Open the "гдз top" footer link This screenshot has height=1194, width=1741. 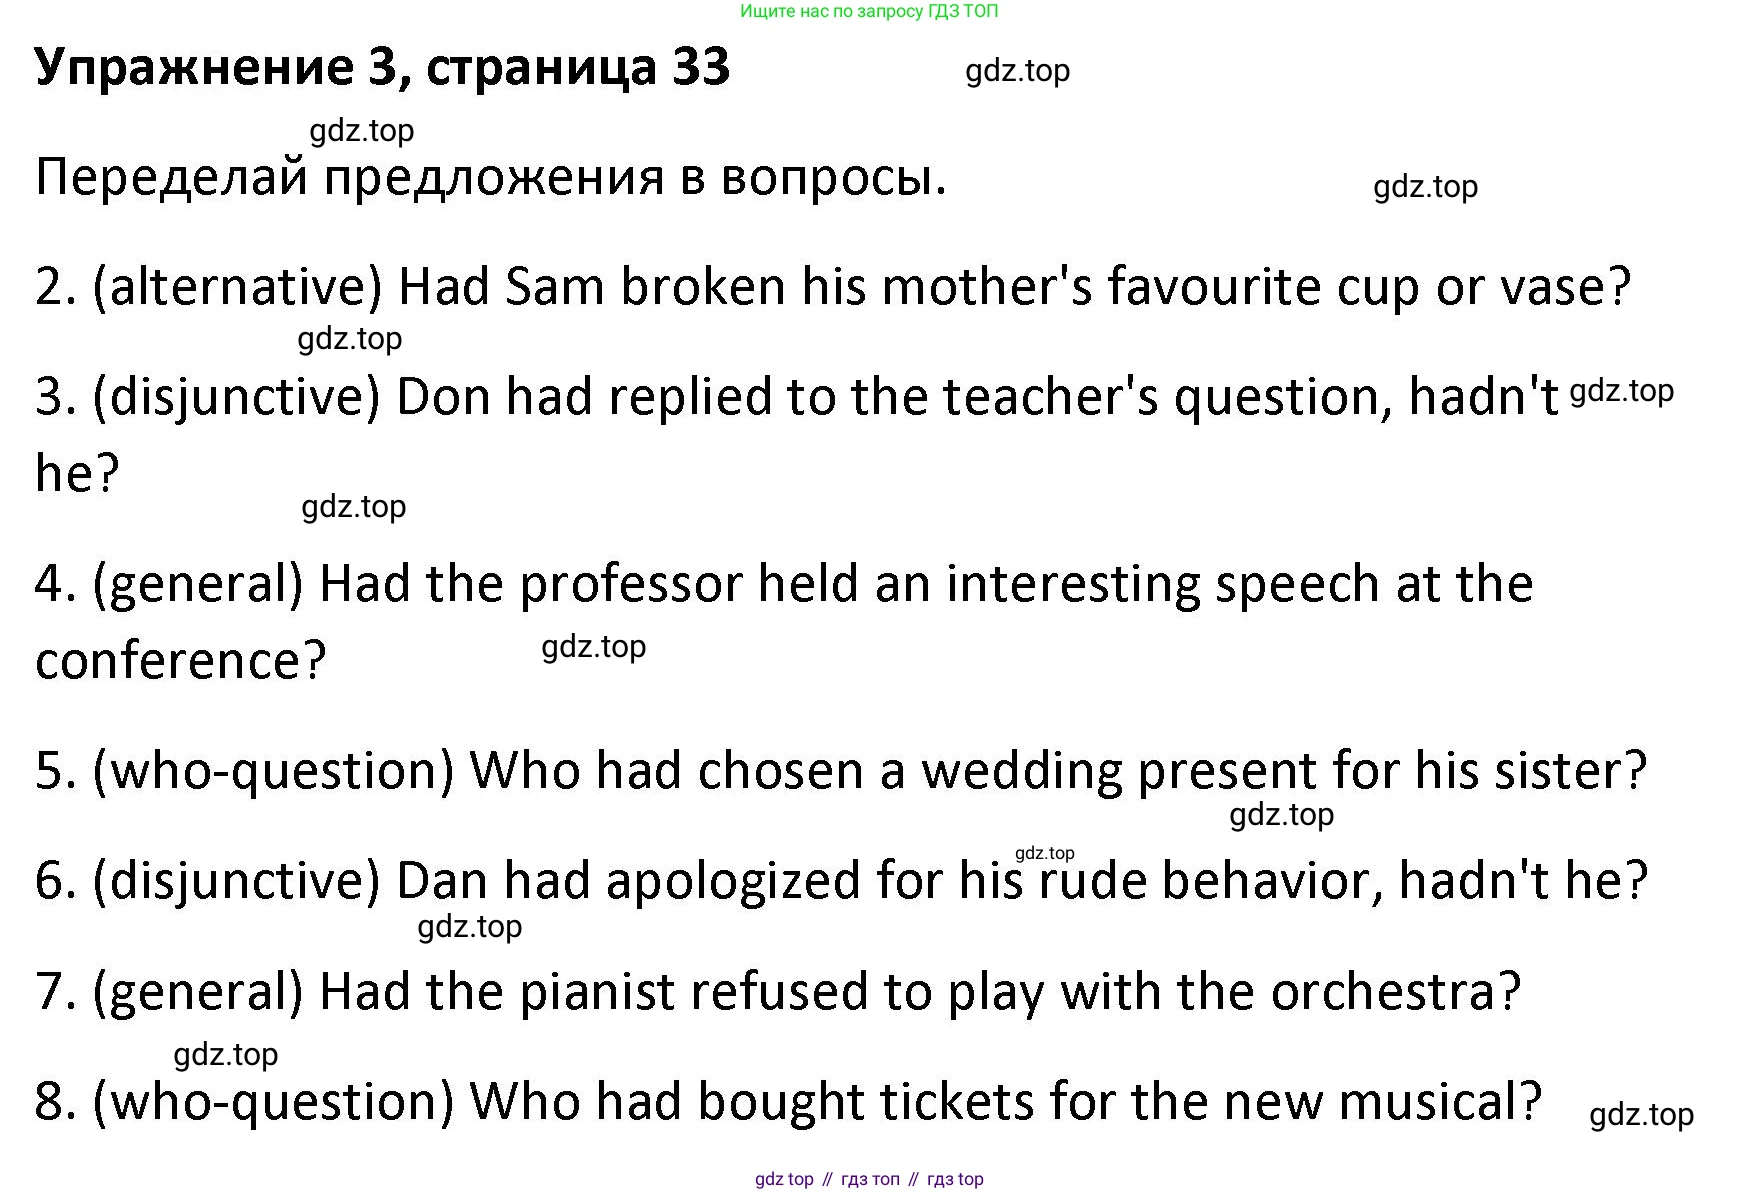(955, 1180)
